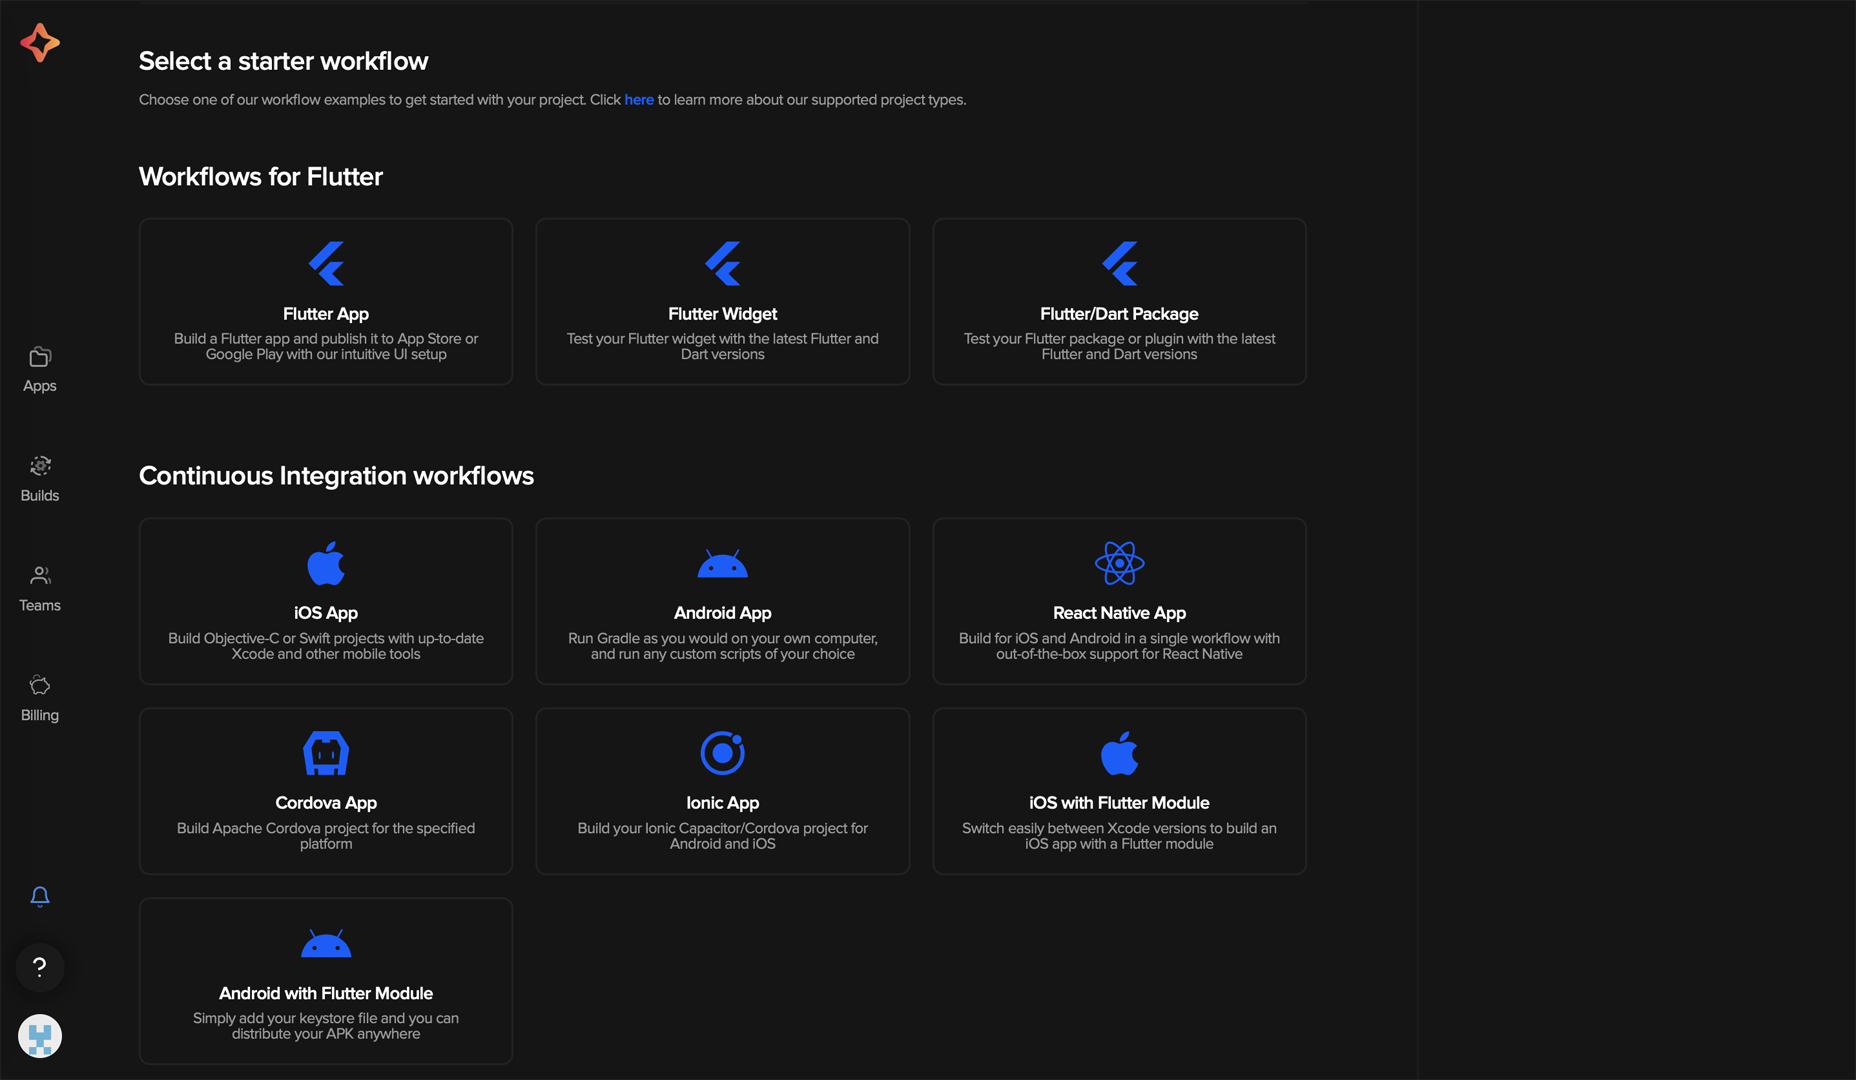Open the Billing piggy bank icon
The width and height of the screenshot is (1856, 1080).
coord(40,685)
